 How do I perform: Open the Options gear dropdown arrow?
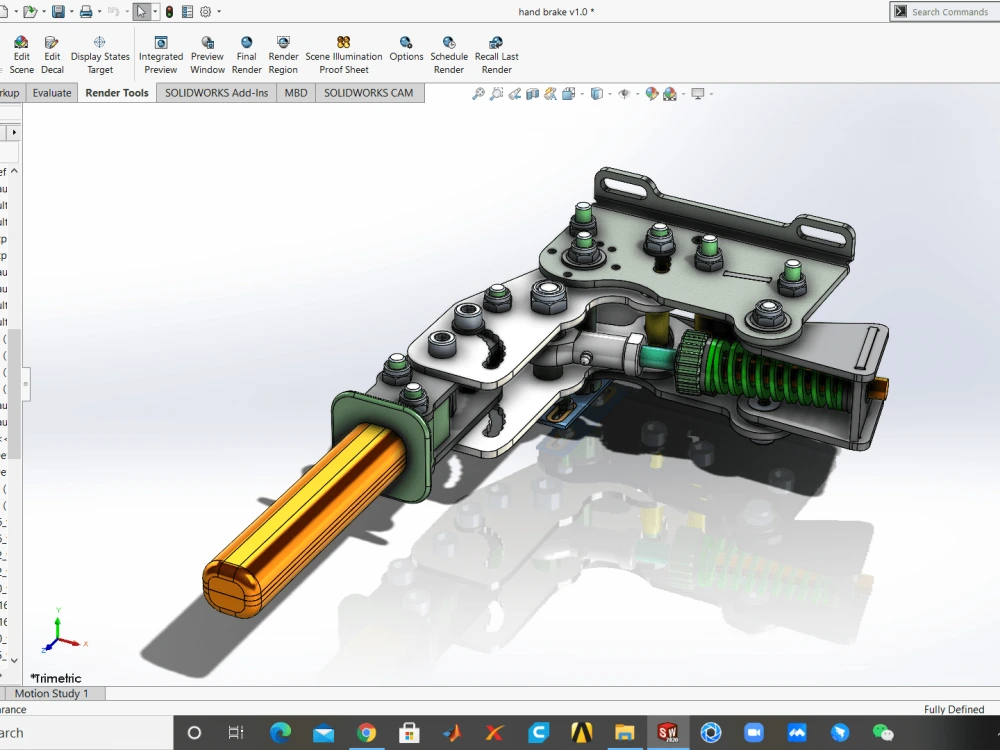[x=219, y=11]
